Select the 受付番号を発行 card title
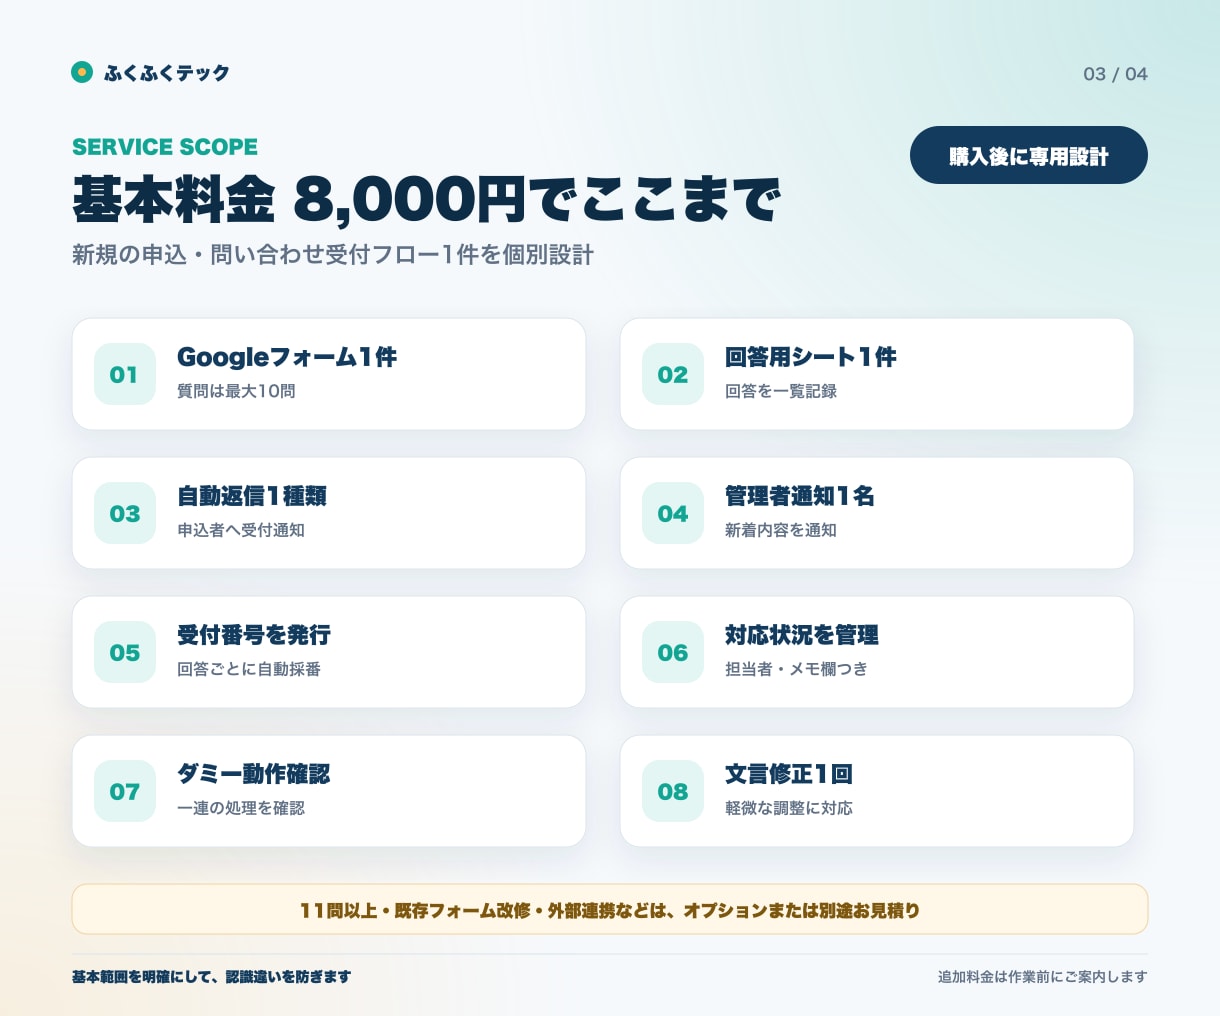Viewport: 1220px width, 1016px height. coord(254,635)
